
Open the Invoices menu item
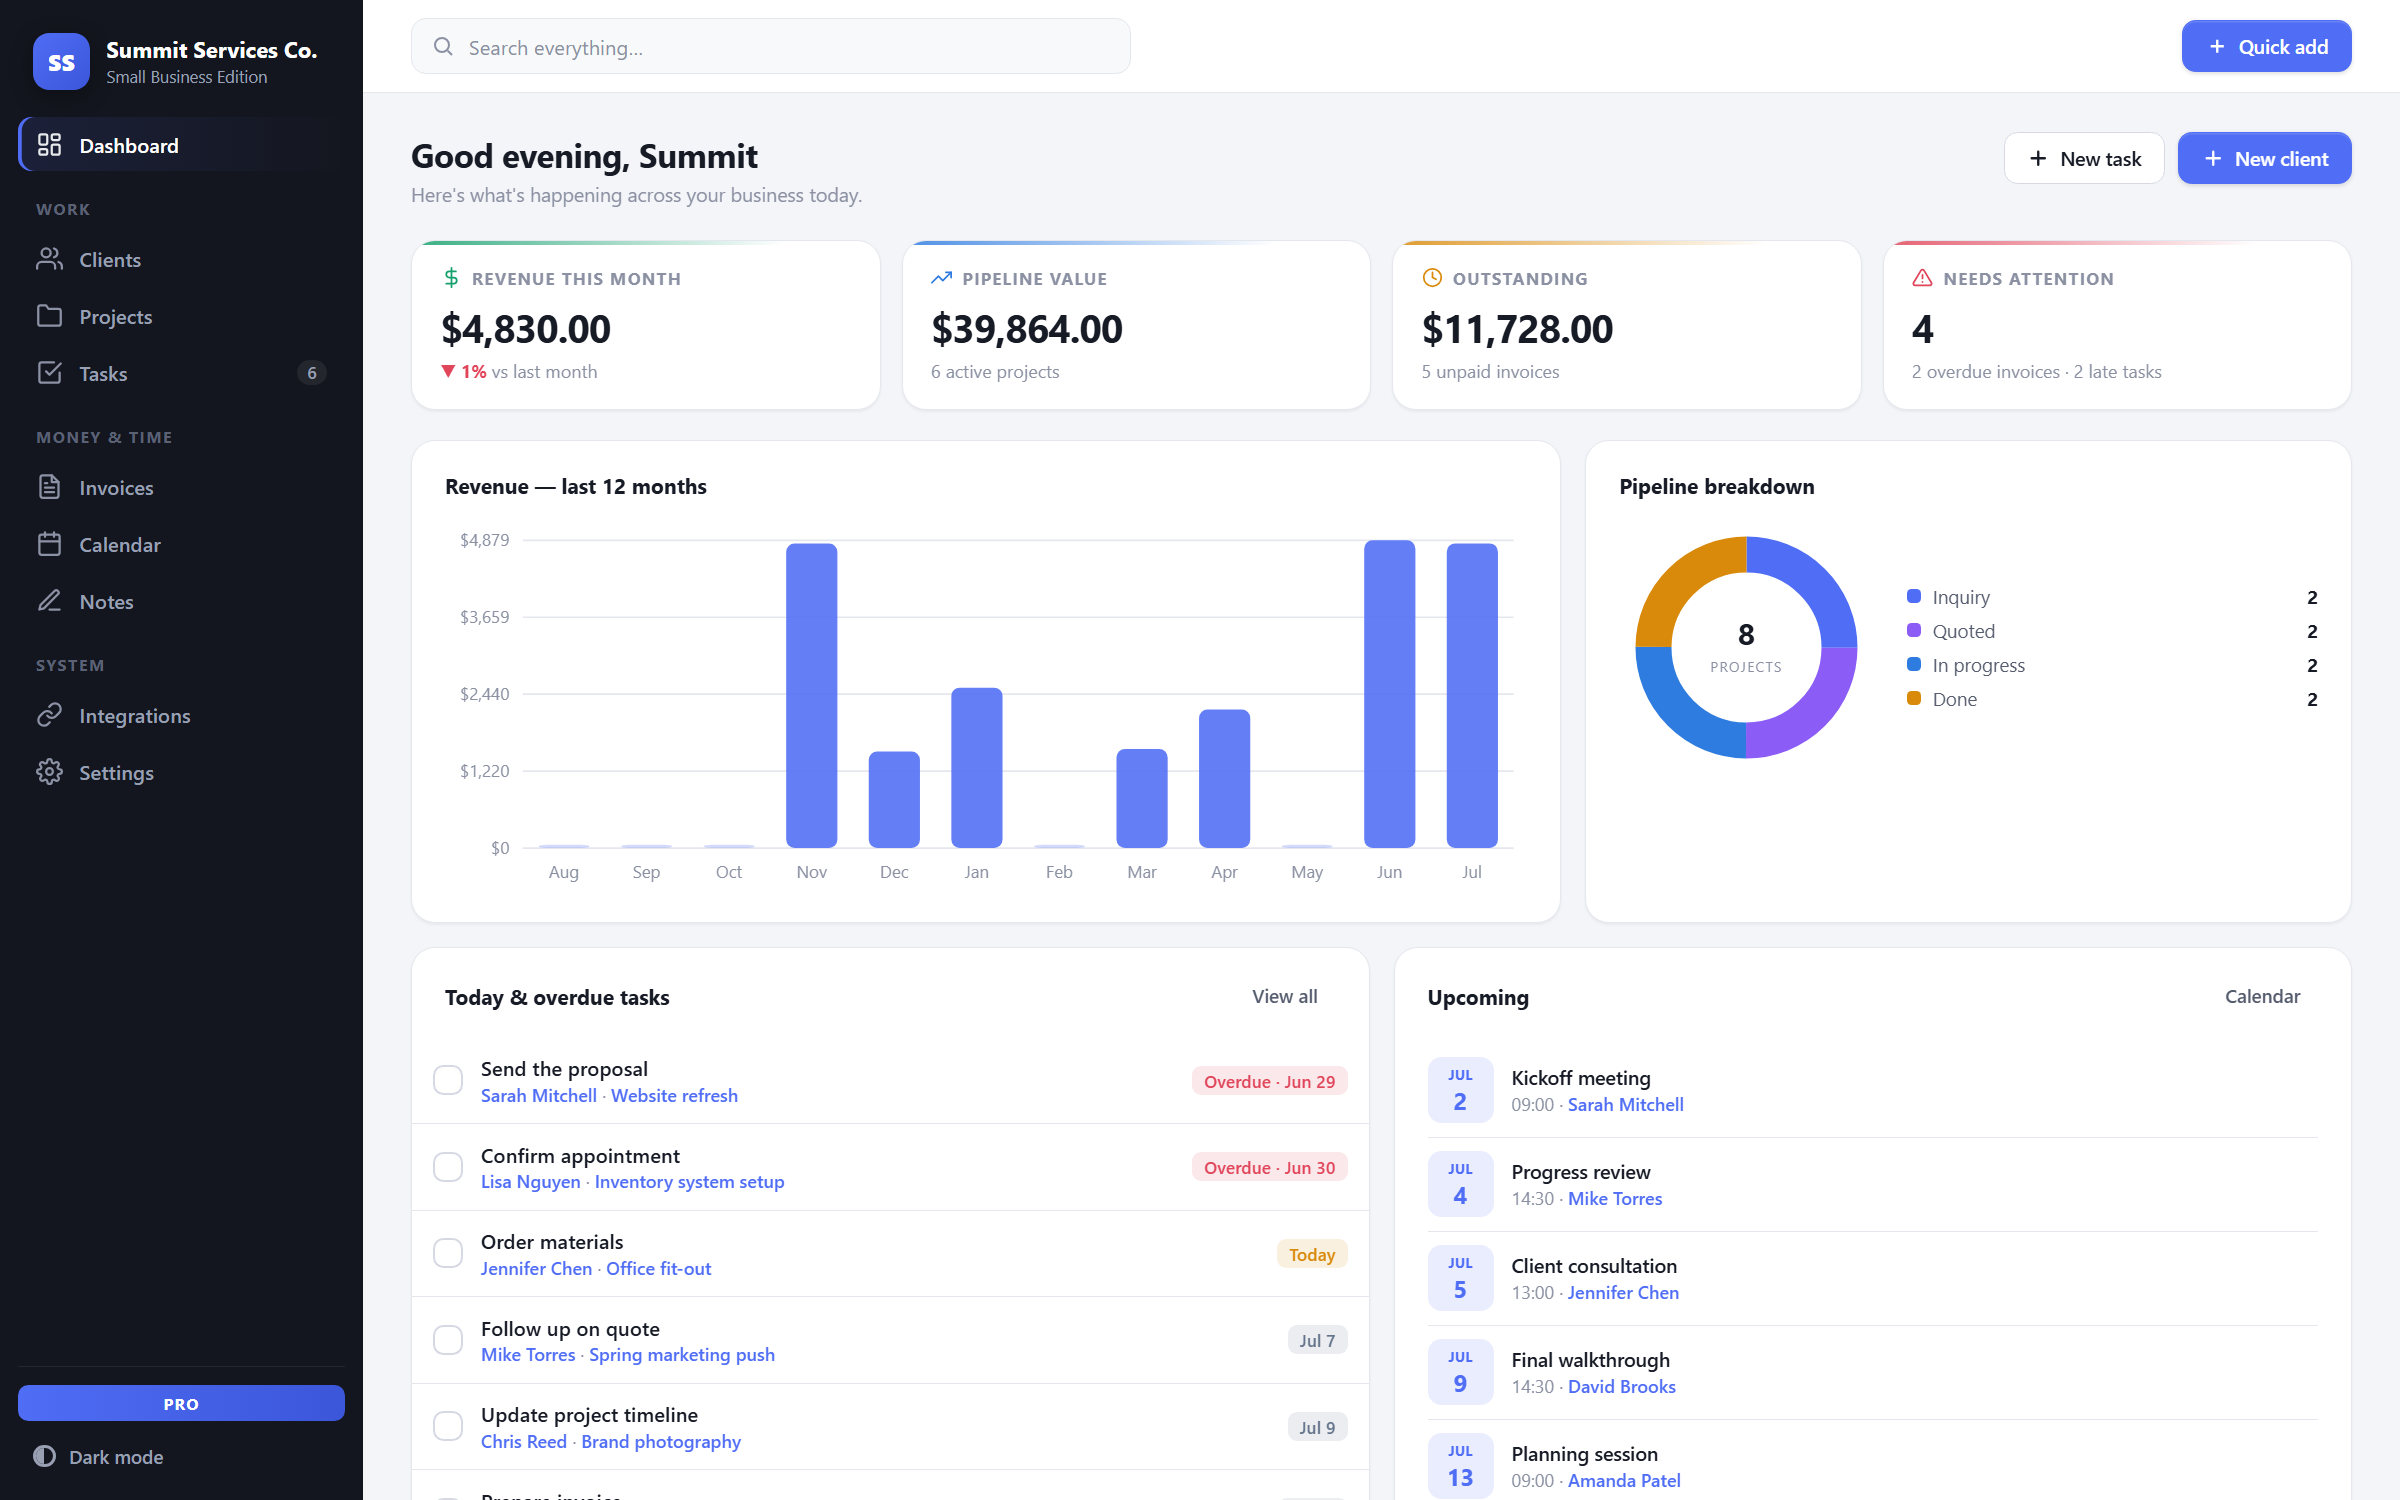pos(181,487)
